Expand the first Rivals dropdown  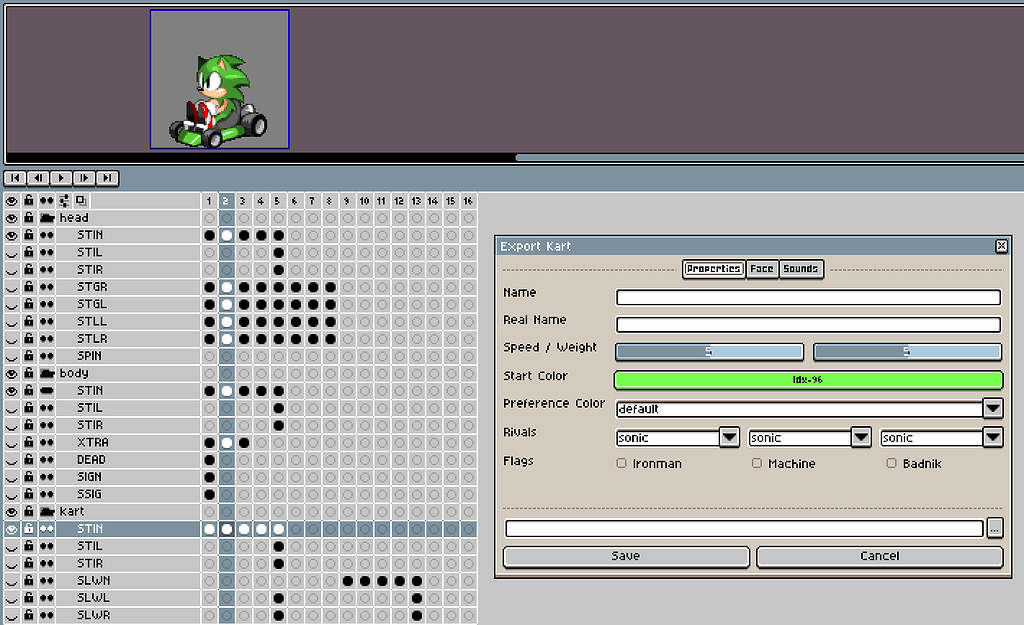[729, 438]
